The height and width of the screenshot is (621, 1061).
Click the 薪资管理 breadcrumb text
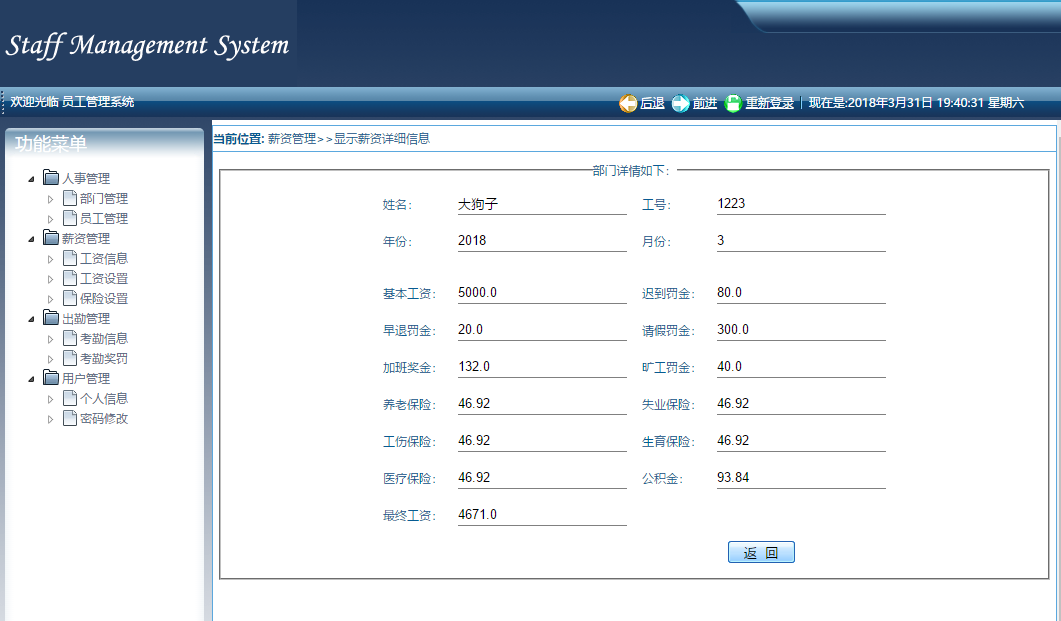tap(292, 139)
